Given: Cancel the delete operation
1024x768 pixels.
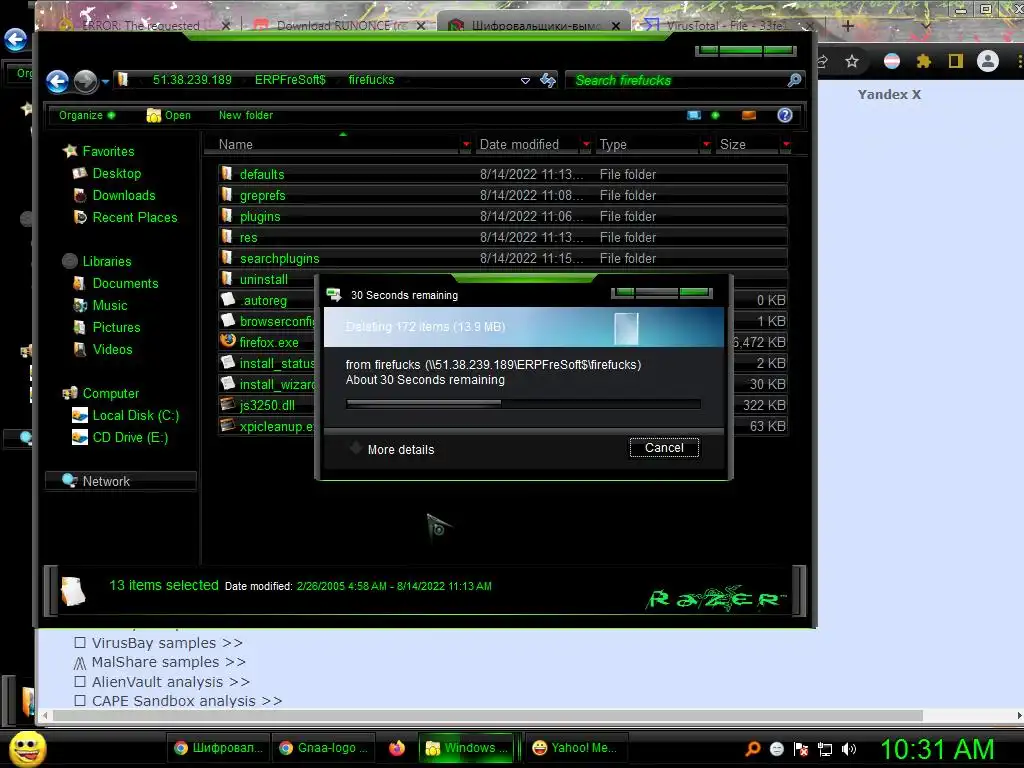Looking at the screenshot, I should pyautogui.click(x=664, y=448).
